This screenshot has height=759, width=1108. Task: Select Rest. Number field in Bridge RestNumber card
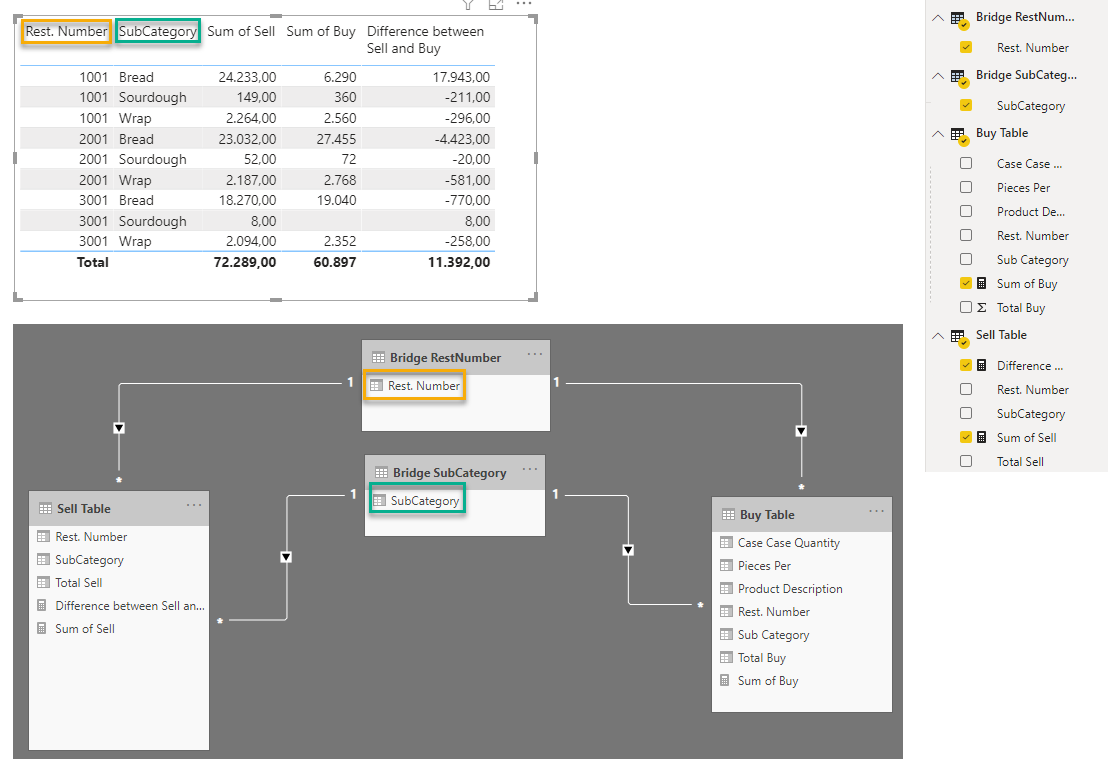coord(424,386)
